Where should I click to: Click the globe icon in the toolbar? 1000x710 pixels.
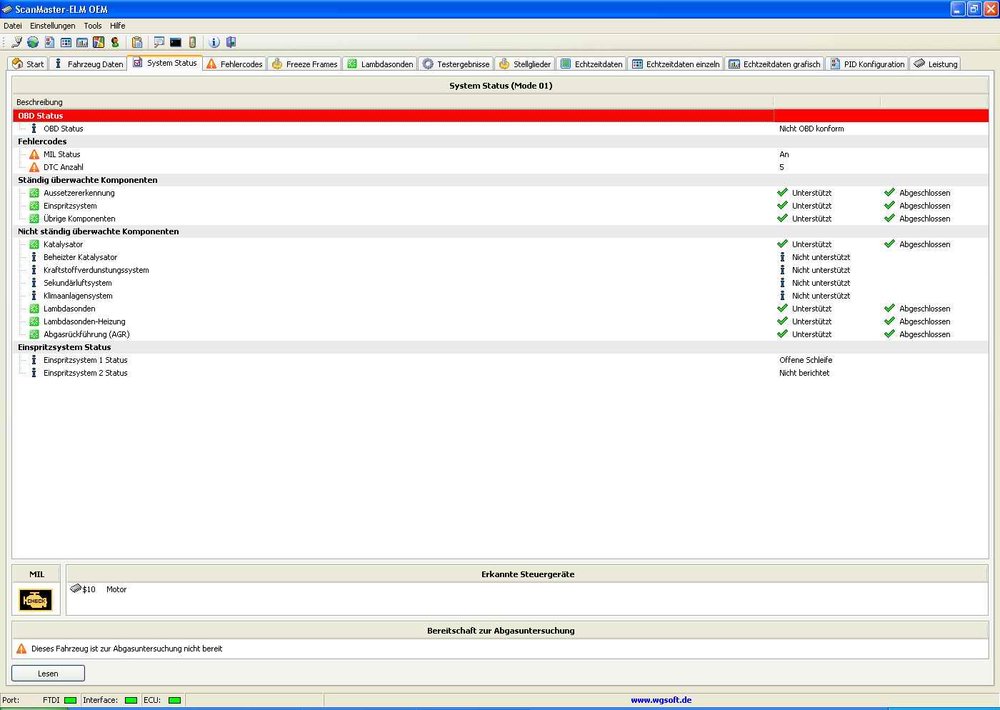point(32,43)
